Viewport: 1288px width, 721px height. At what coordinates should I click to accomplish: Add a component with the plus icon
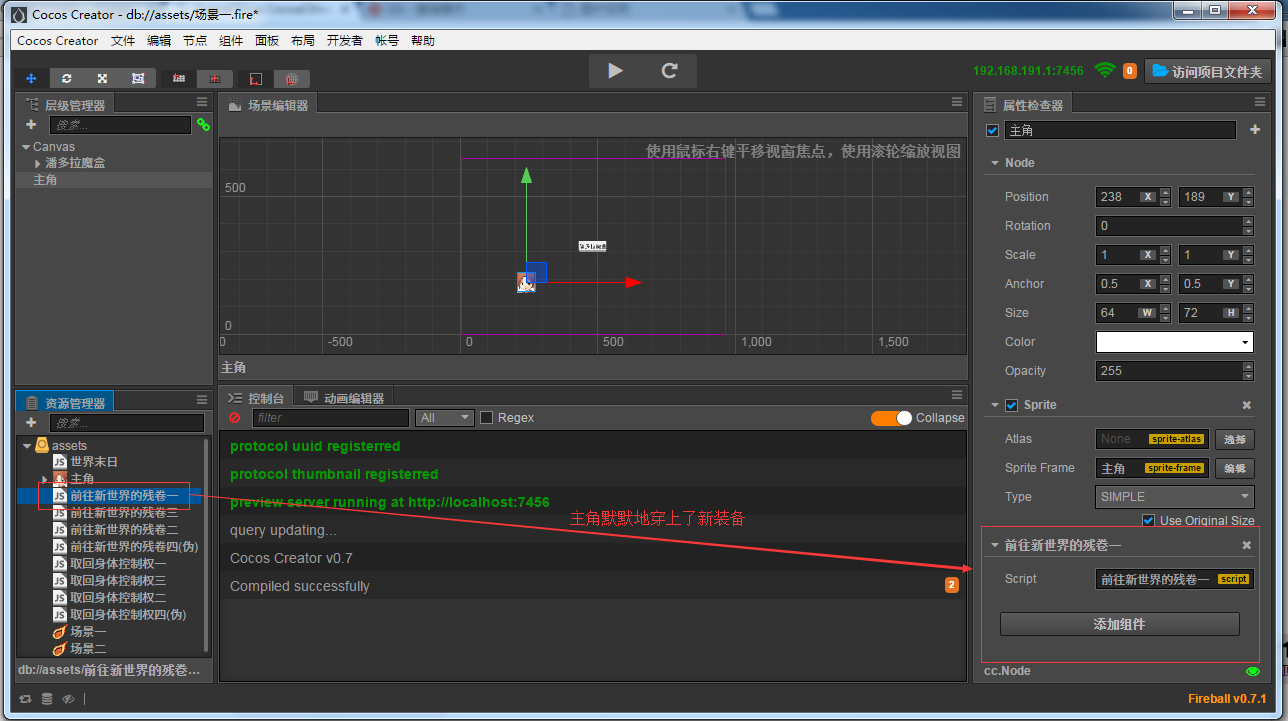coord(1255,130)
